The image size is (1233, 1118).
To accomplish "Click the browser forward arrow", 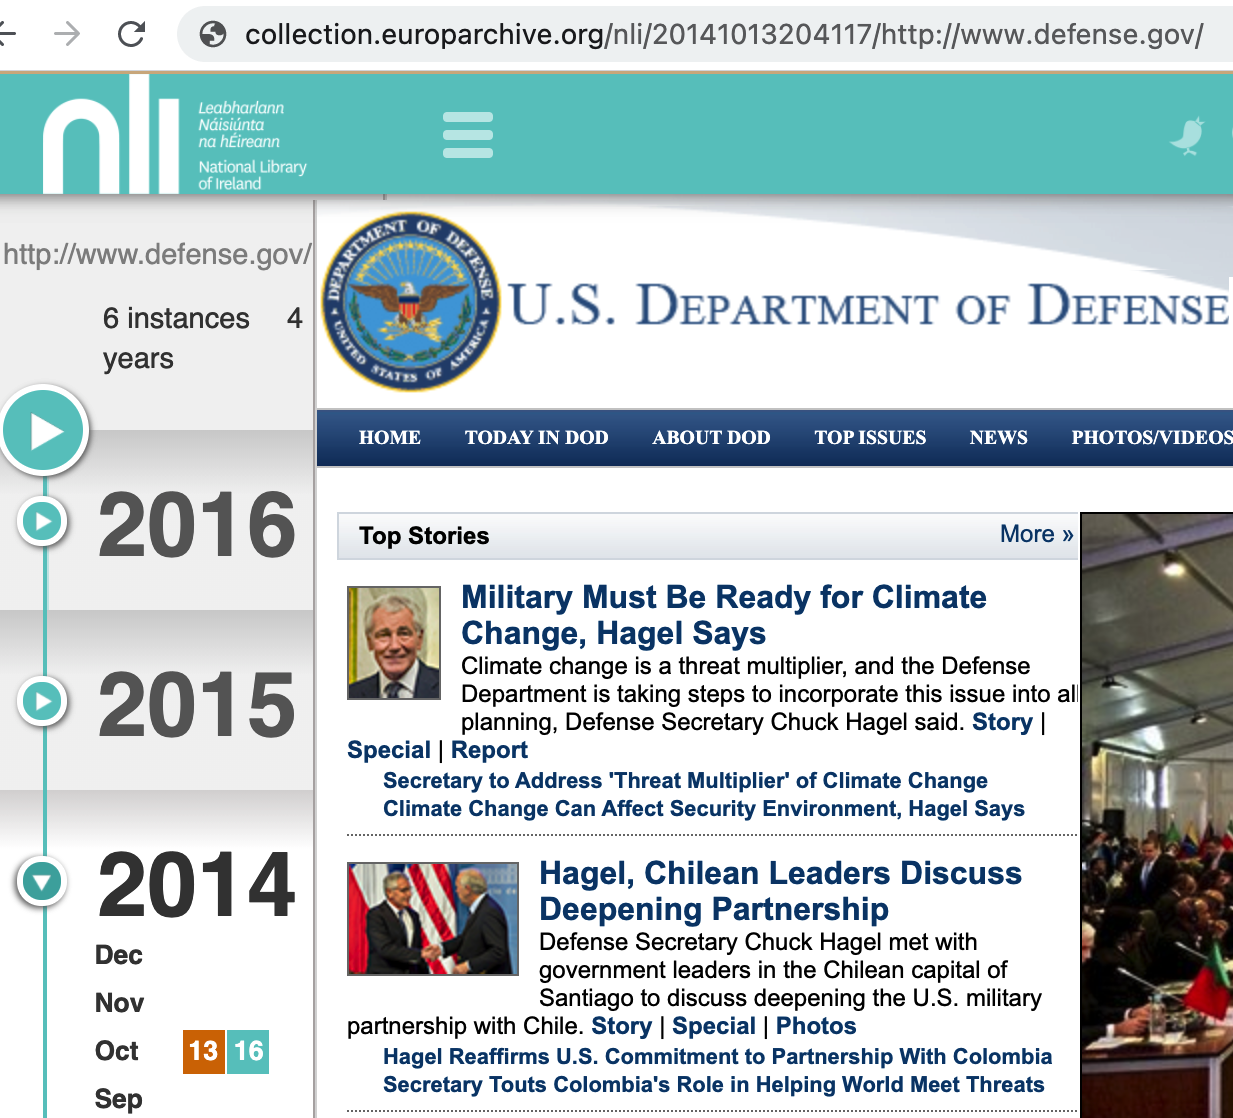I will point(67,35).
